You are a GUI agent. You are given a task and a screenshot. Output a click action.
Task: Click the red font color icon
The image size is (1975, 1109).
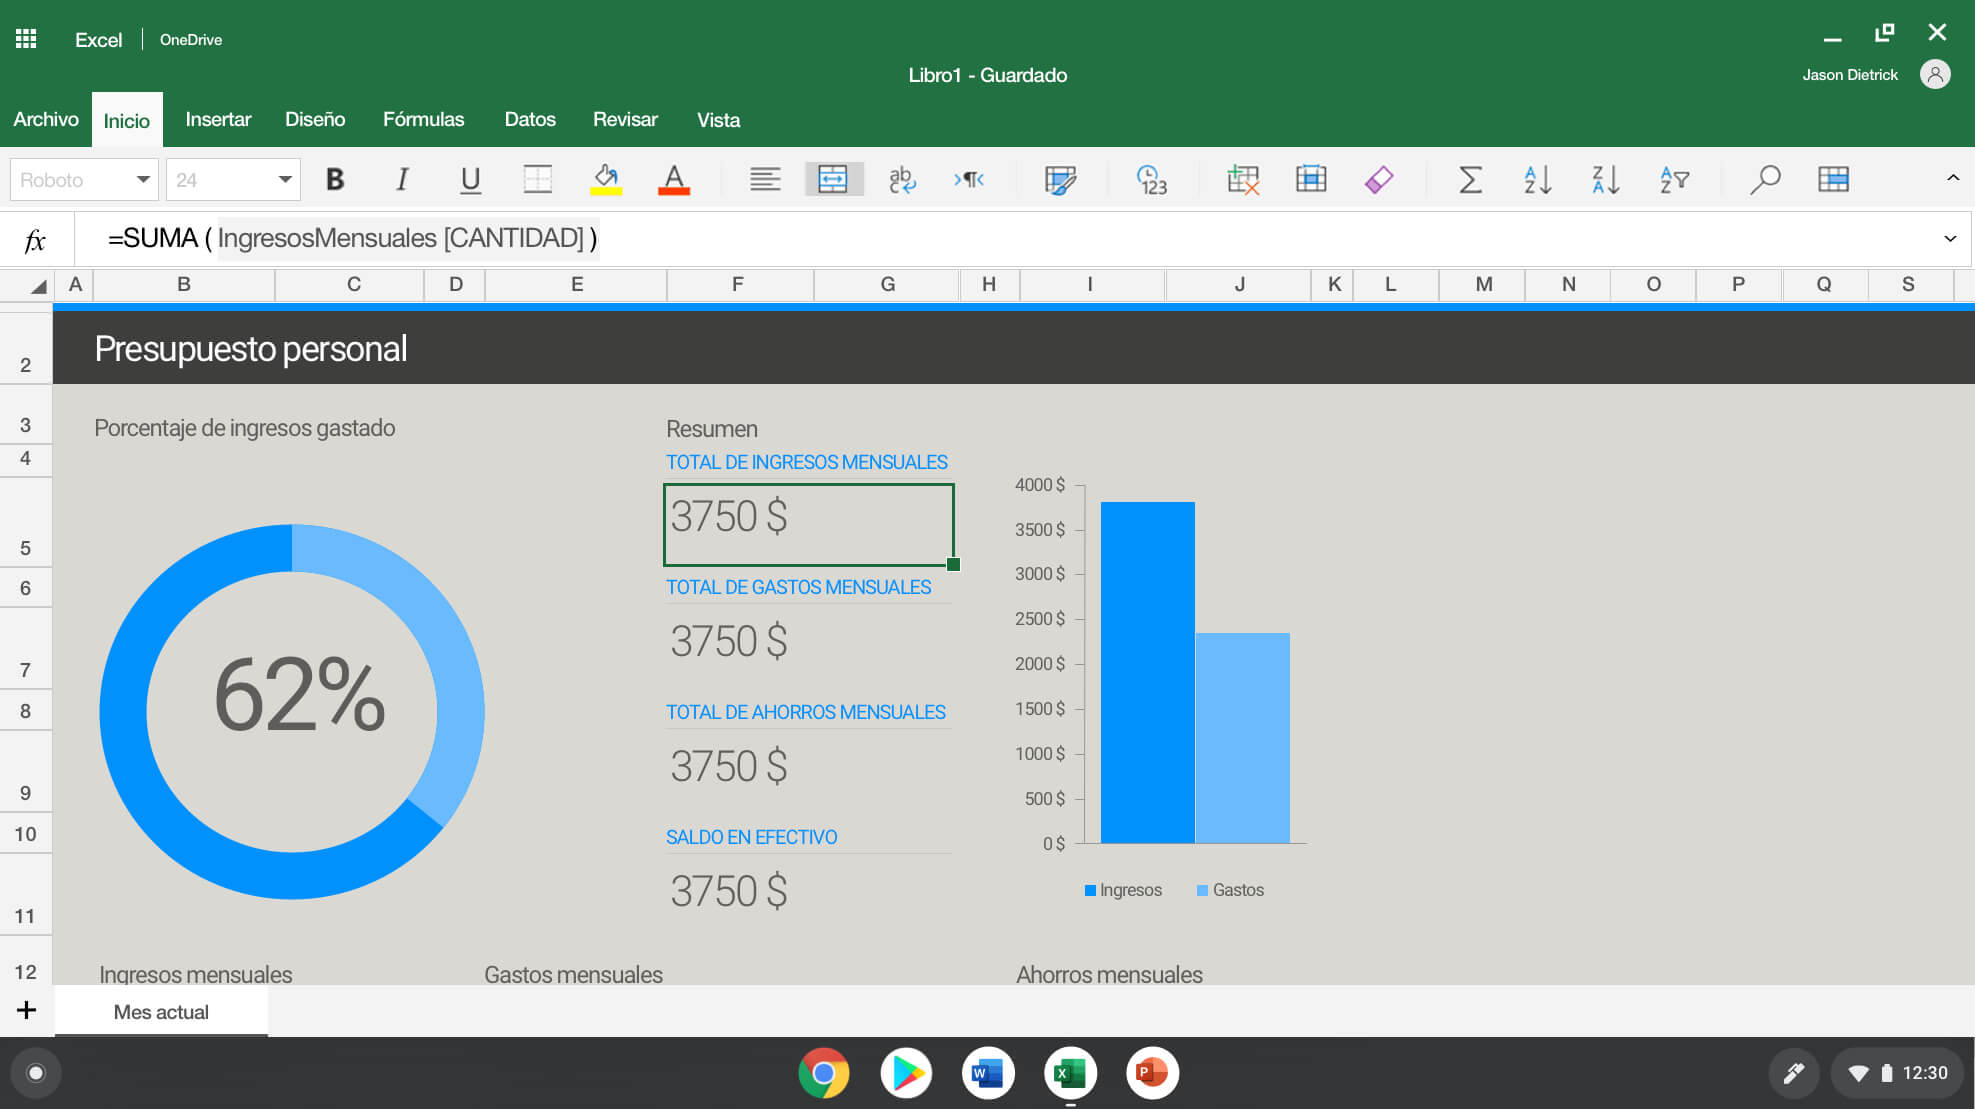[x=674, y=179]
